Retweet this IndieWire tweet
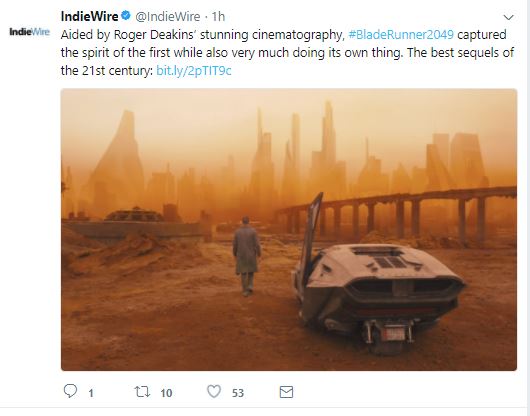This screenshot has height=416, width=530. (x=142, y=392)
